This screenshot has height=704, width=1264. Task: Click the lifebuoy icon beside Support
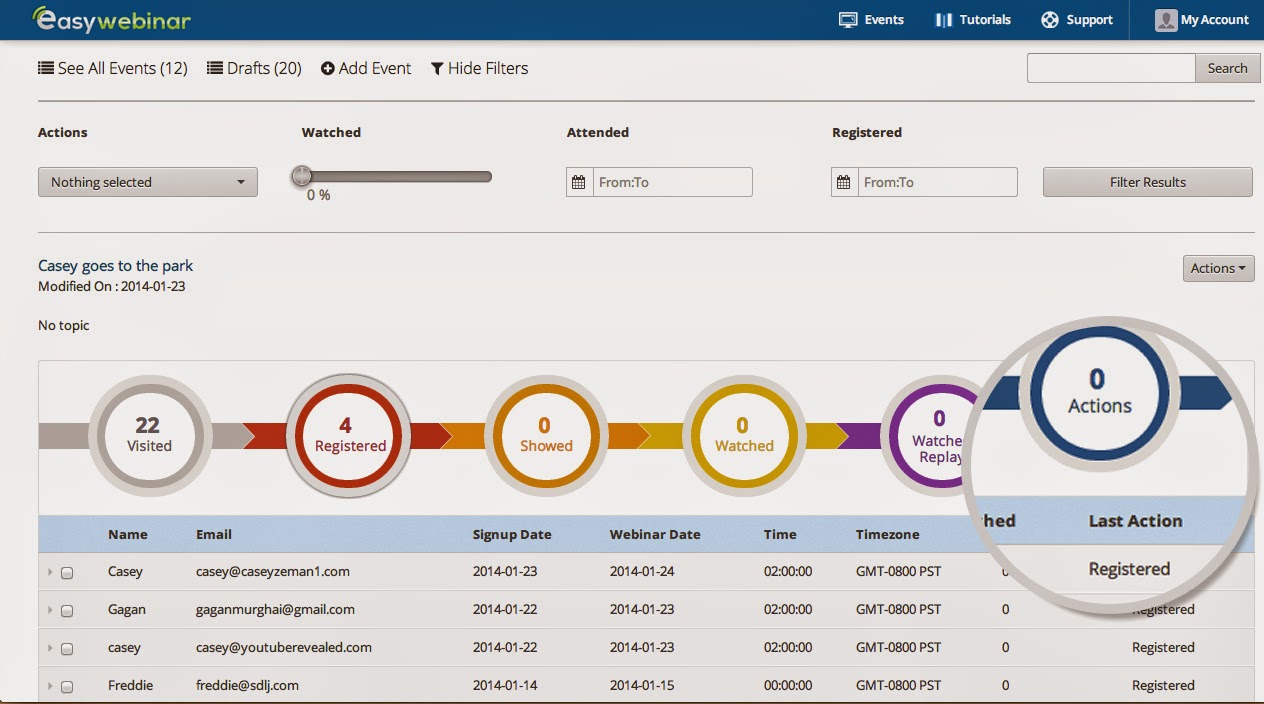[x=1049, y=19]
